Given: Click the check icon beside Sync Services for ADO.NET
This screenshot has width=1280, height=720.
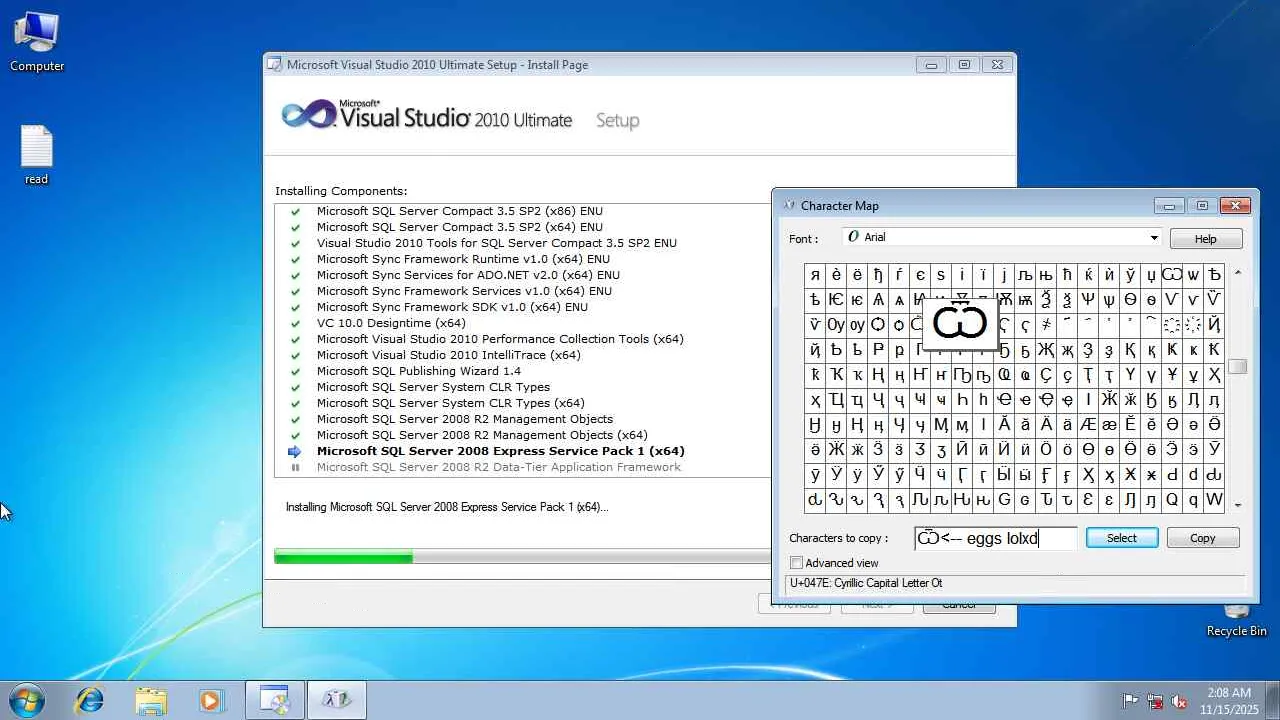Looking at the screenshot, I should [x=295, y=276].
